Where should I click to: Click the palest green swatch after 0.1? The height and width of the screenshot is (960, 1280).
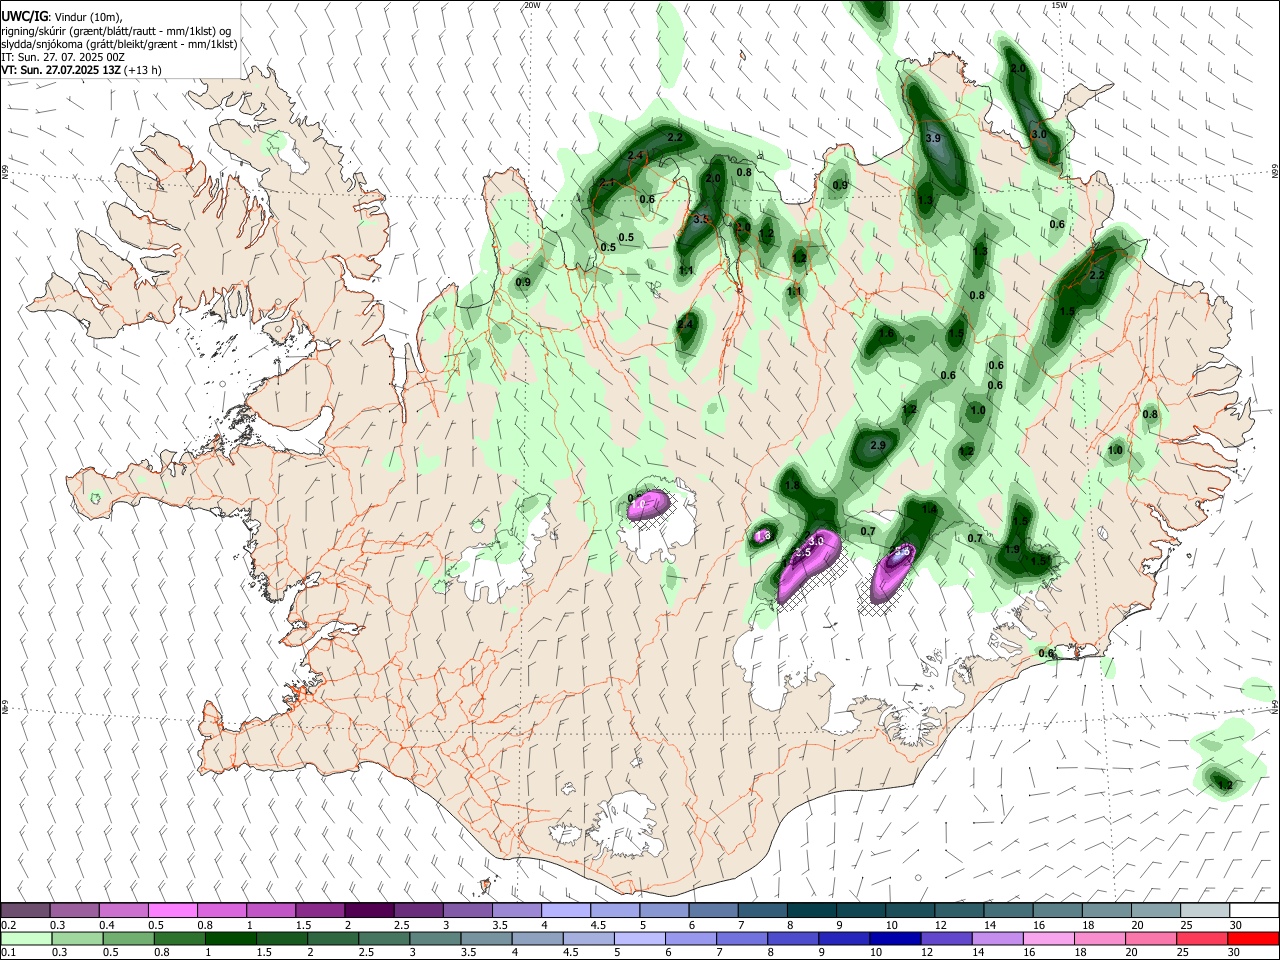click(26, 938)
